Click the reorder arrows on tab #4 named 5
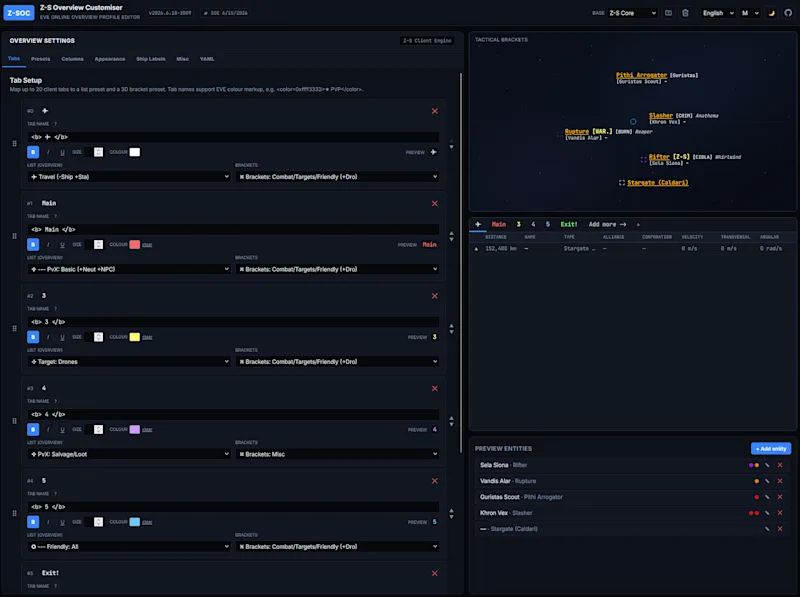The height and width of the screenshot is (597, 800). [x=452, y=514]
